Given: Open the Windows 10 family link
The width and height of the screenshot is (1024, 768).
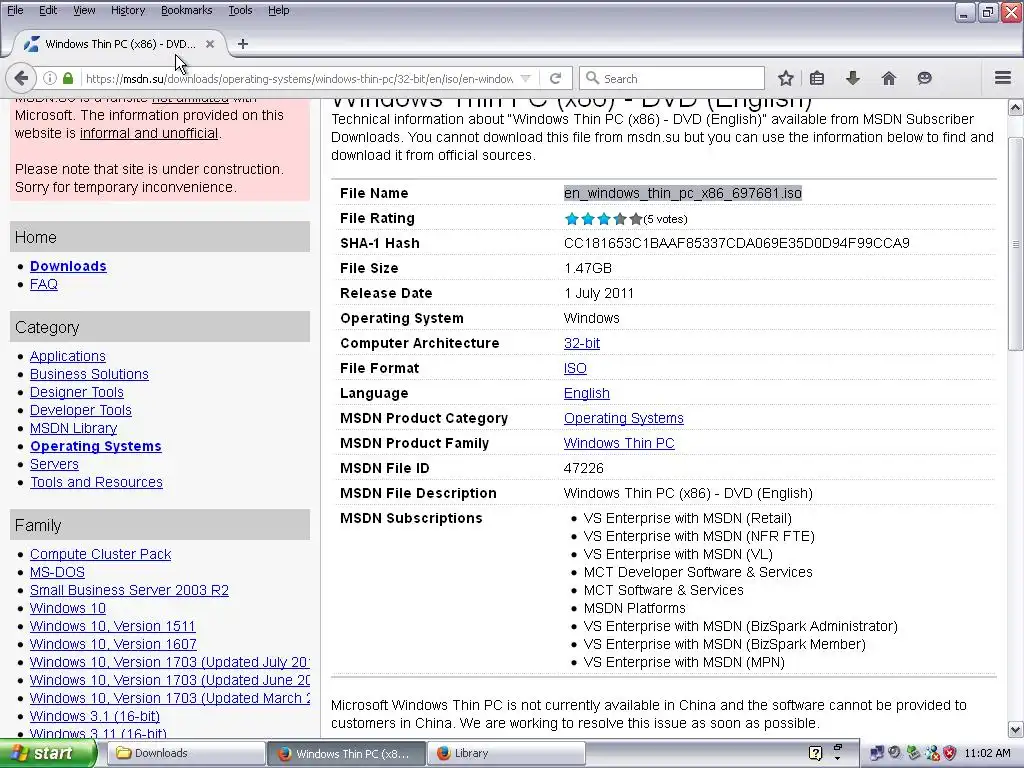Looking at the screenshot, I should pyautogui.click(x=68, y=608).
